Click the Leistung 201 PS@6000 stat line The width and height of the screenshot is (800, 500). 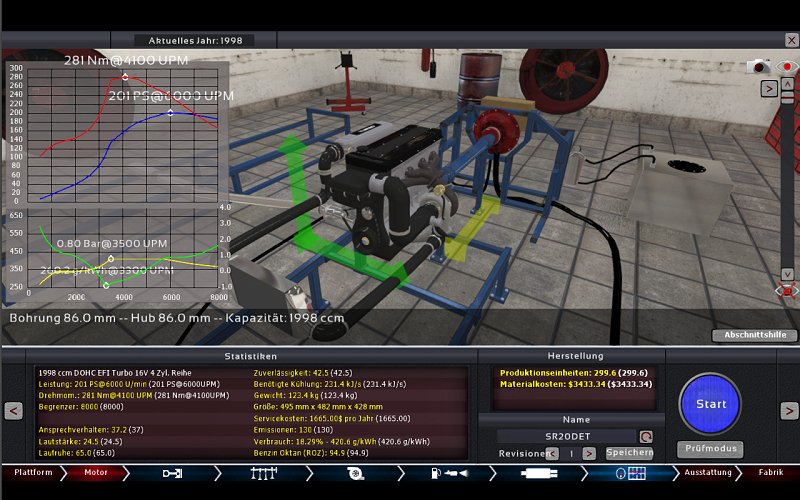[129, 384]
